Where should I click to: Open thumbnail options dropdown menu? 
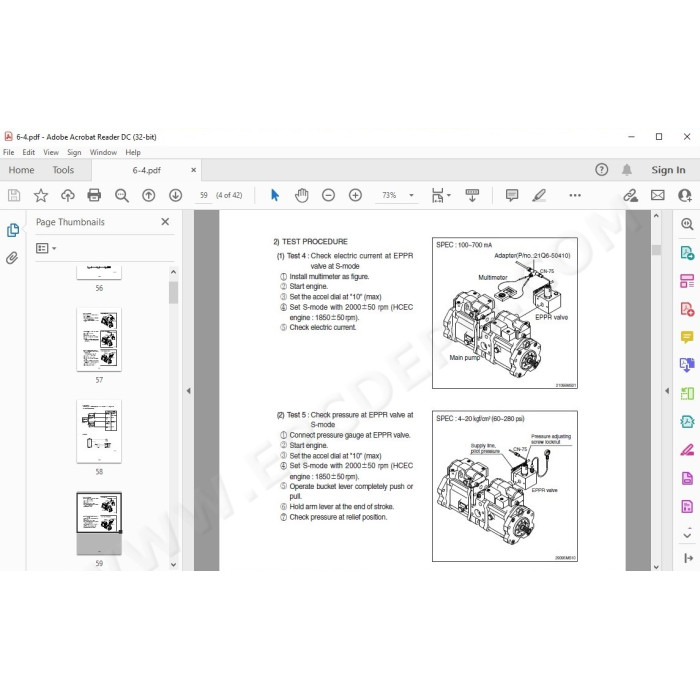46,248
